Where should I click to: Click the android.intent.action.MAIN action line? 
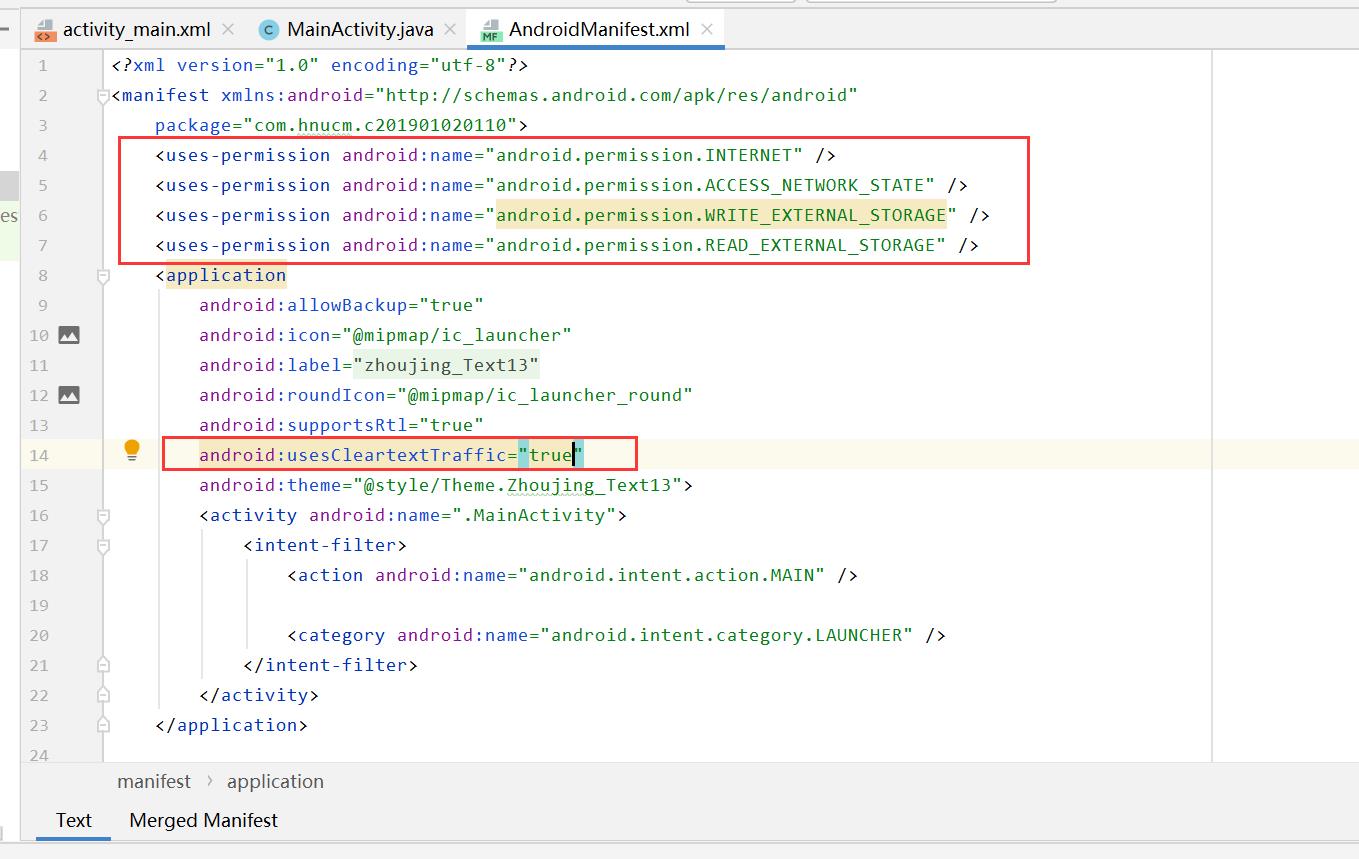tap(572, 575)
